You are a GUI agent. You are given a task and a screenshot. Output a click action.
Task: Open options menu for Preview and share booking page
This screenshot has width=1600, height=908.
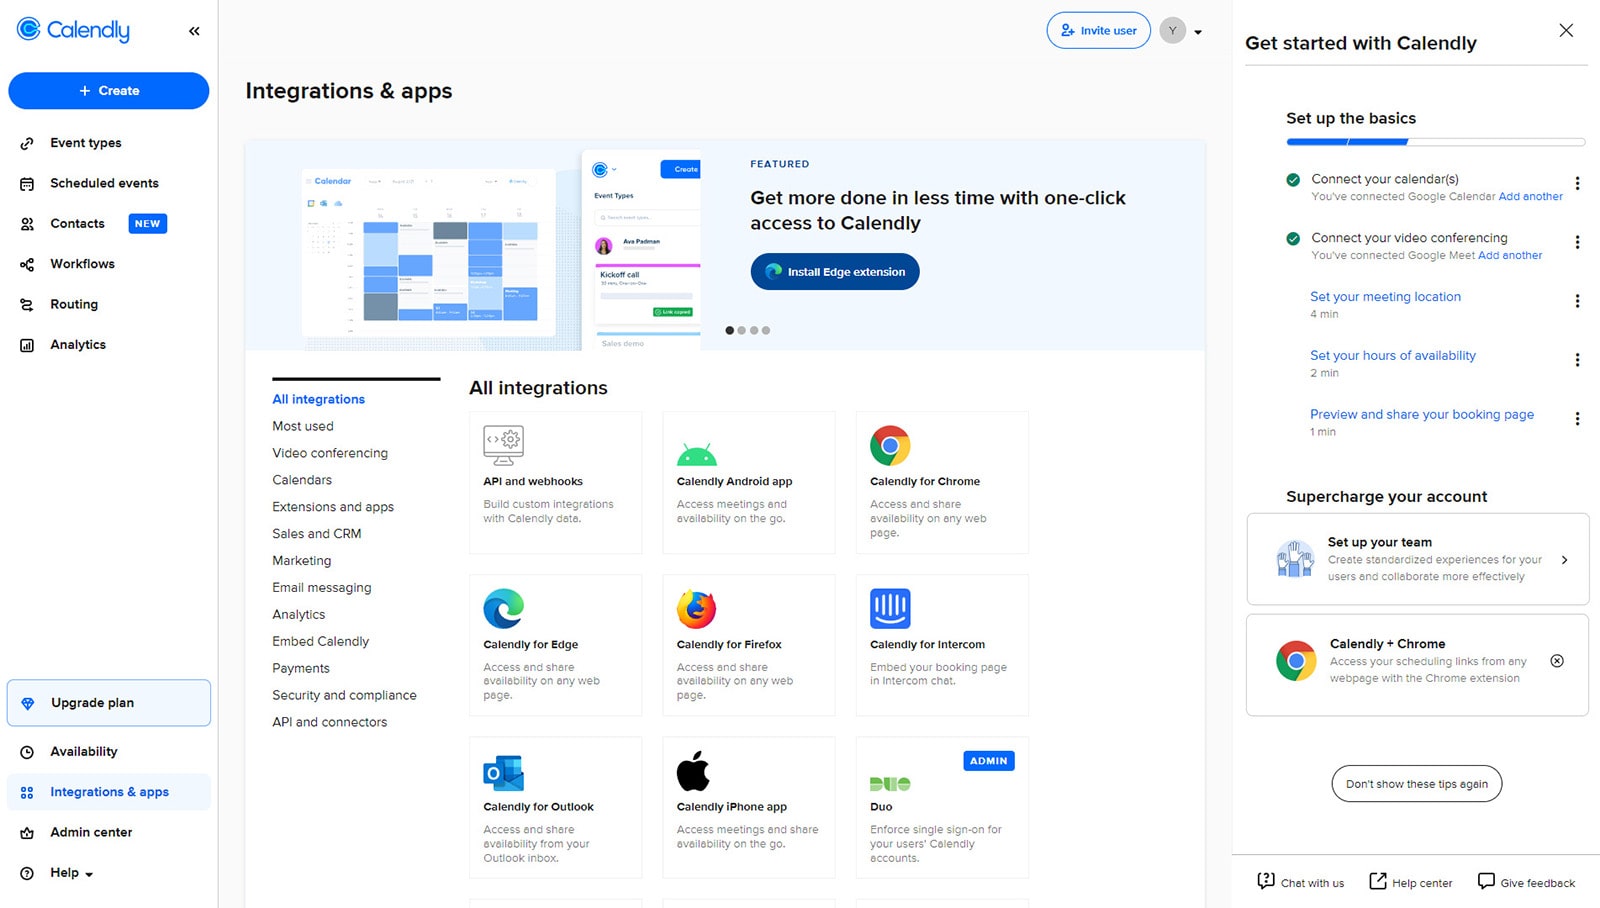(1577, 419)
